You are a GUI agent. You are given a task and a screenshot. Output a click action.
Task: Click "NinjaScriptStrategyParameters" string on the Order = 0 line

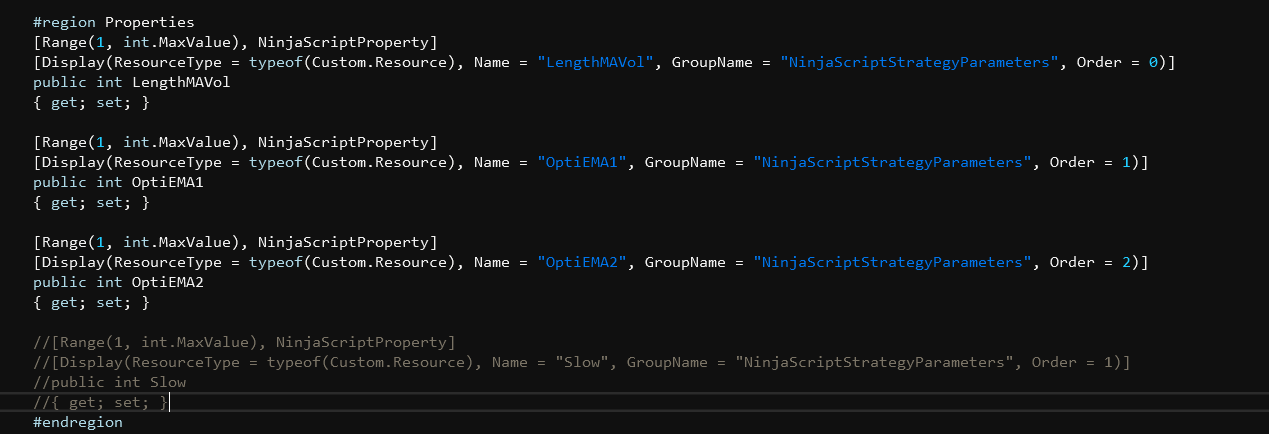pos(919,62)
